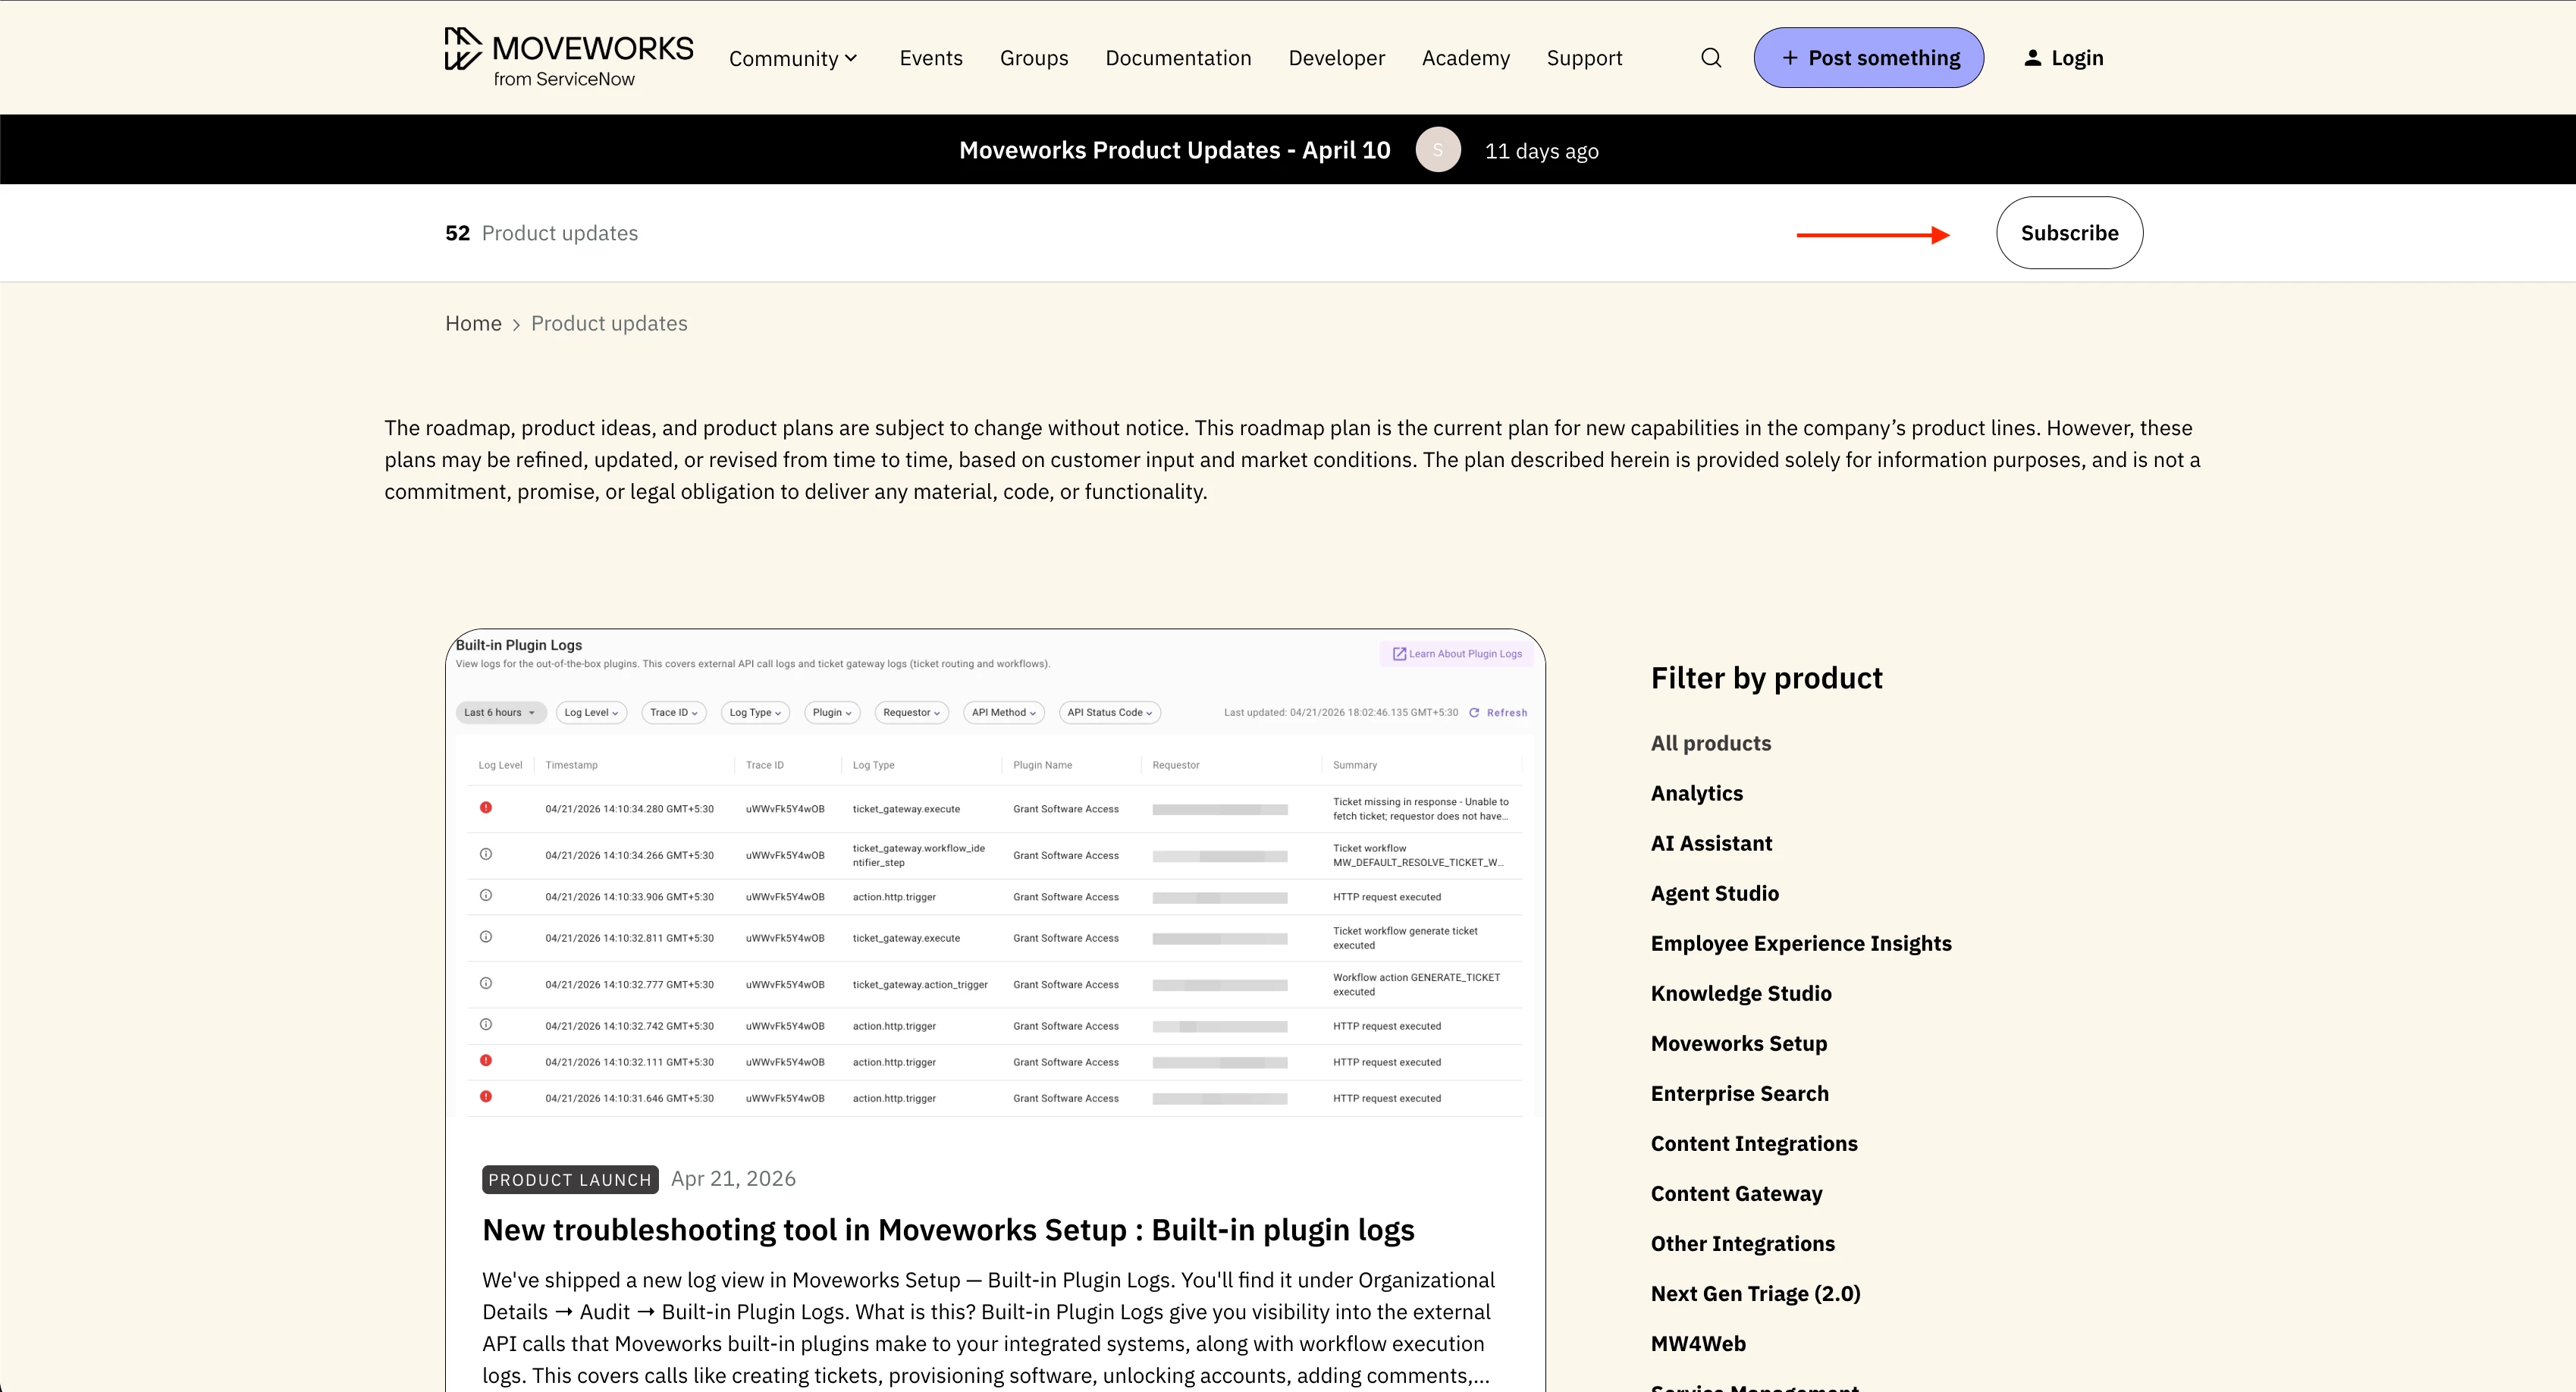Click the Login person icon
This screenshot has height=1392, width=2576.
2032,58
